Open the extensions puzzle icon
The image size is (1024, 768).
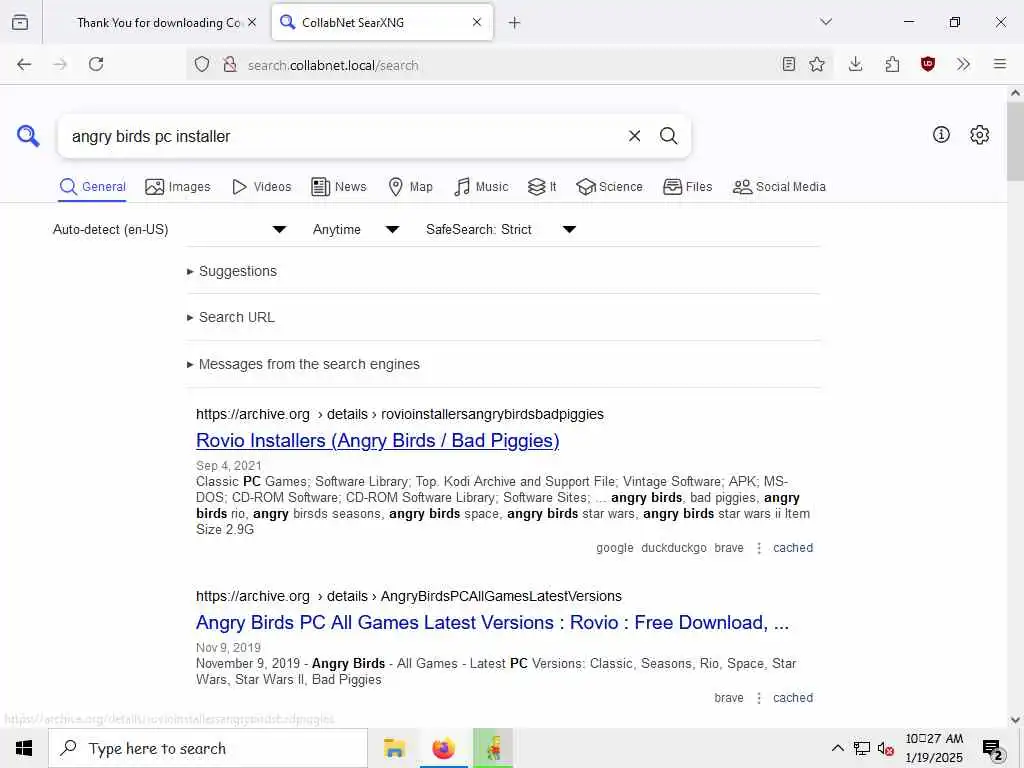pos(892,64)
